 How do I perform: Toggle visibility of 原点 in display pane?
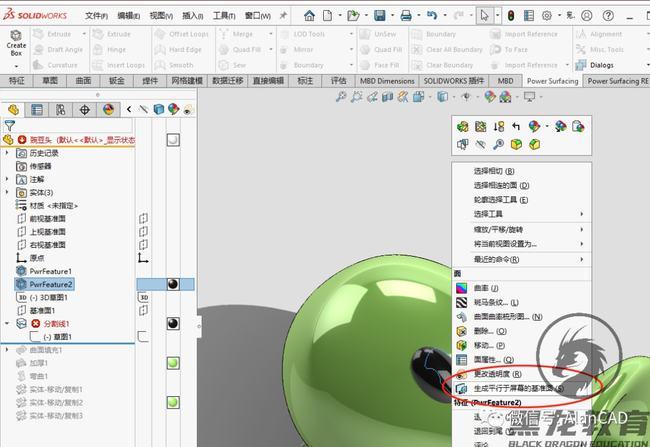[x=143, y=258]
